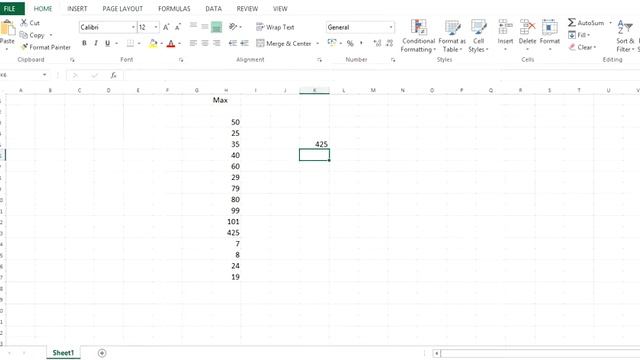Align text left
Viewport: 640px width, 360px height.
pyautogui.click(x=193, y=43)
